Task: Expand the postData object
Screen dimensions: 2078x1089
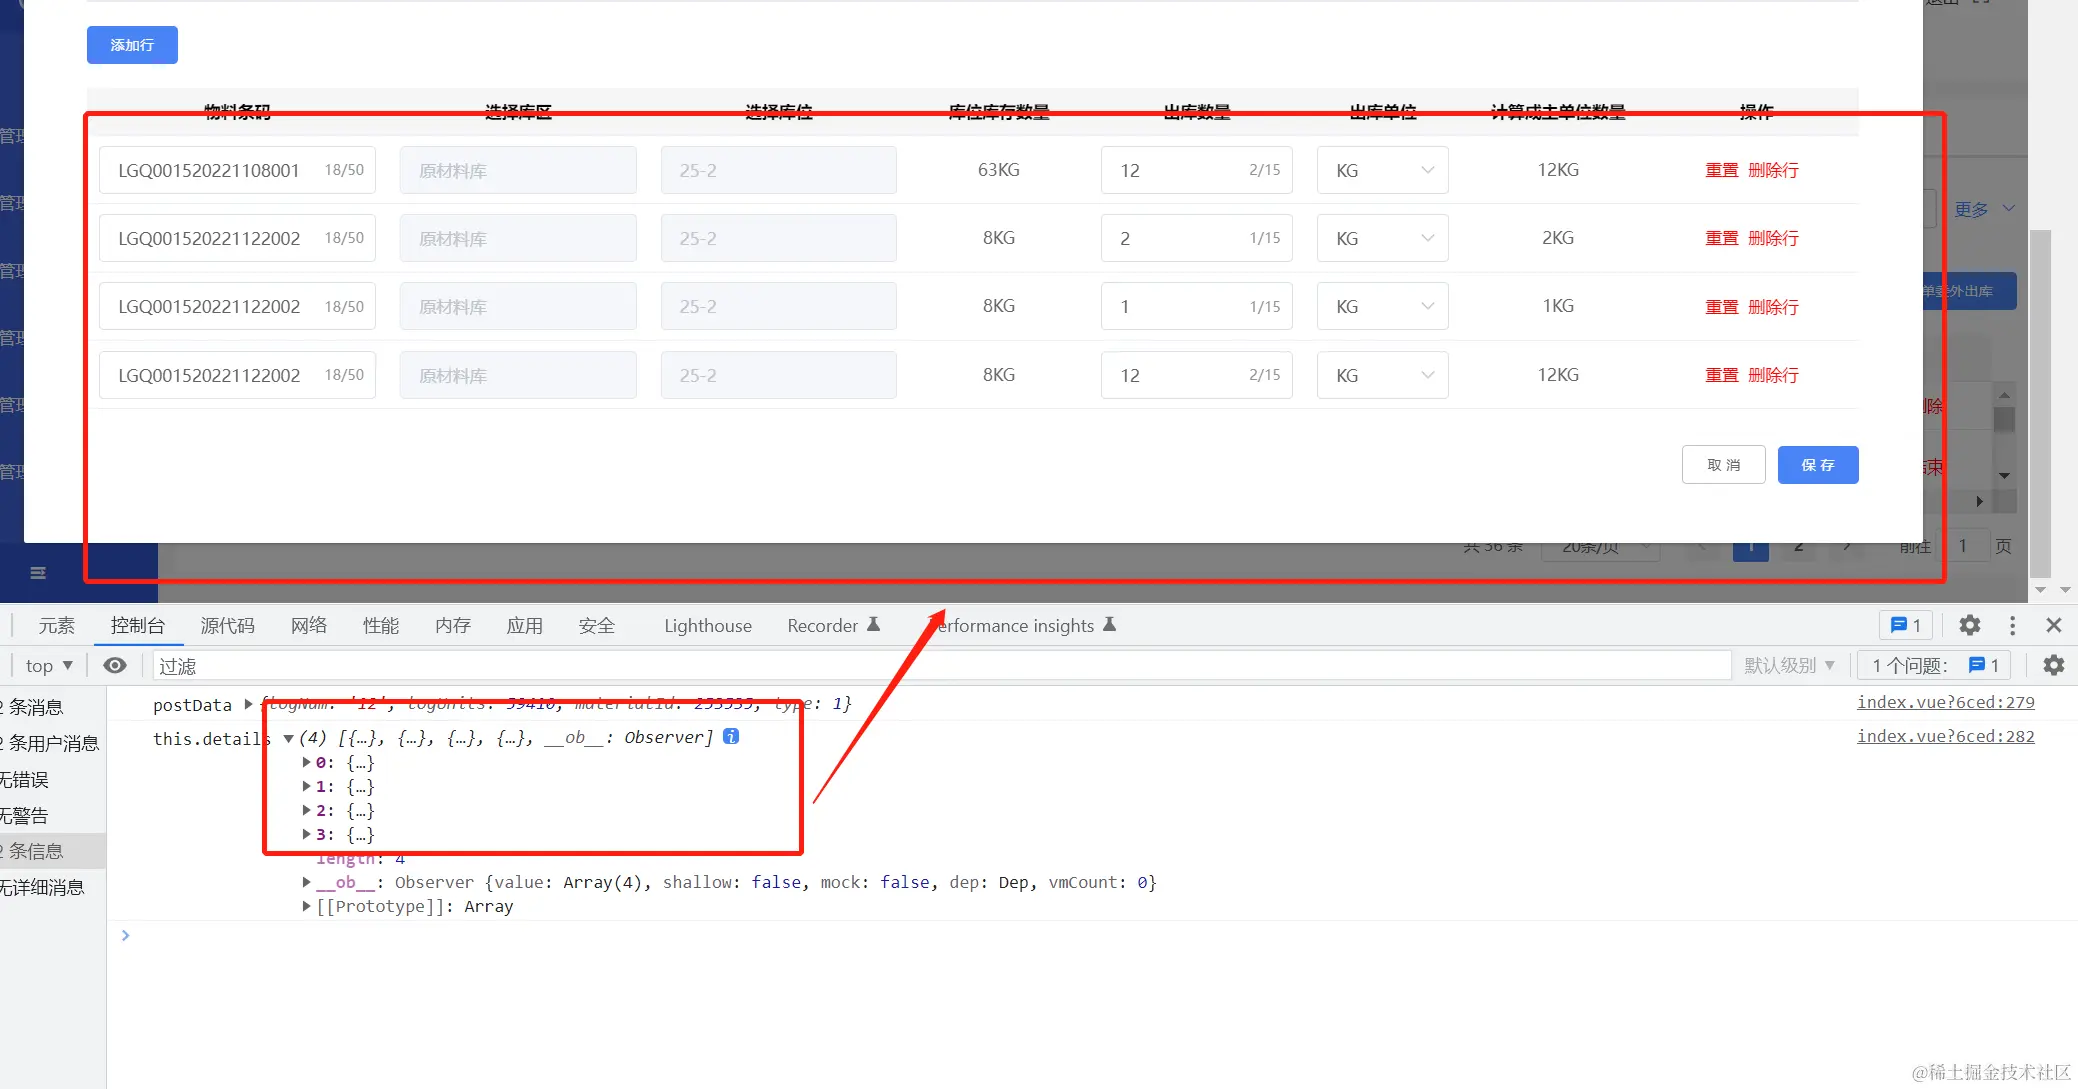Action: click(x=248, y=704)
